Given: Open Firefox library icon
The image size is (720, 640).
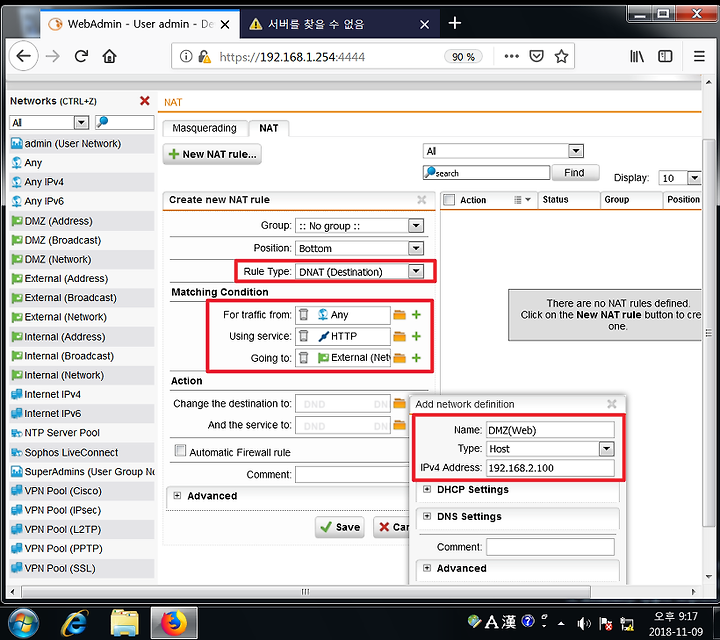Looking at the screenshot, I should 637,56.
